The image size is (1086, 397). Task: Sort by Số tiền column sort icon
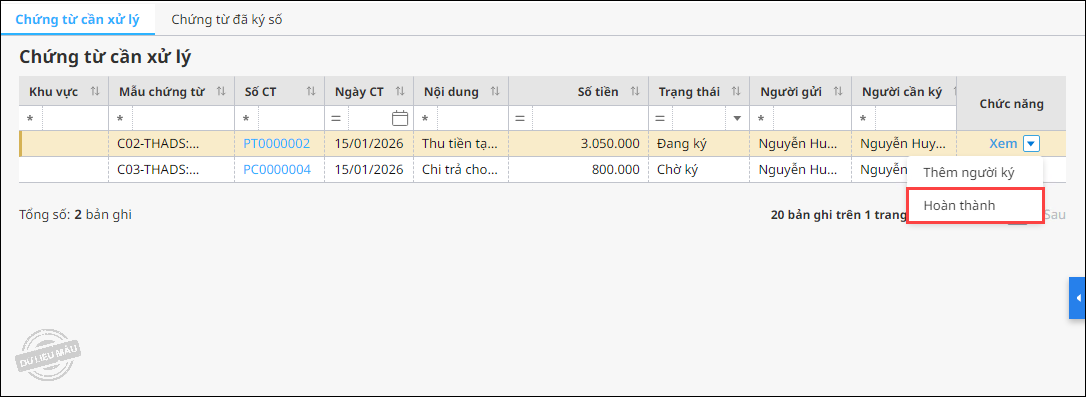[x=634, y=91]
